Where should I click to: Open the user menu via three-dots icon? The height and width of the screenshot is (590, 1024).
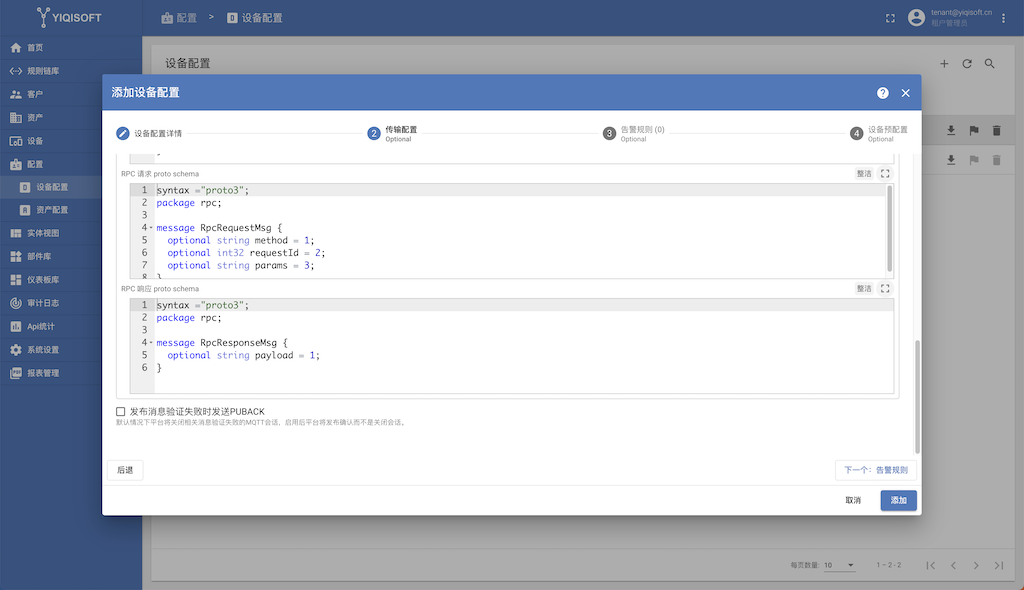1003,18
